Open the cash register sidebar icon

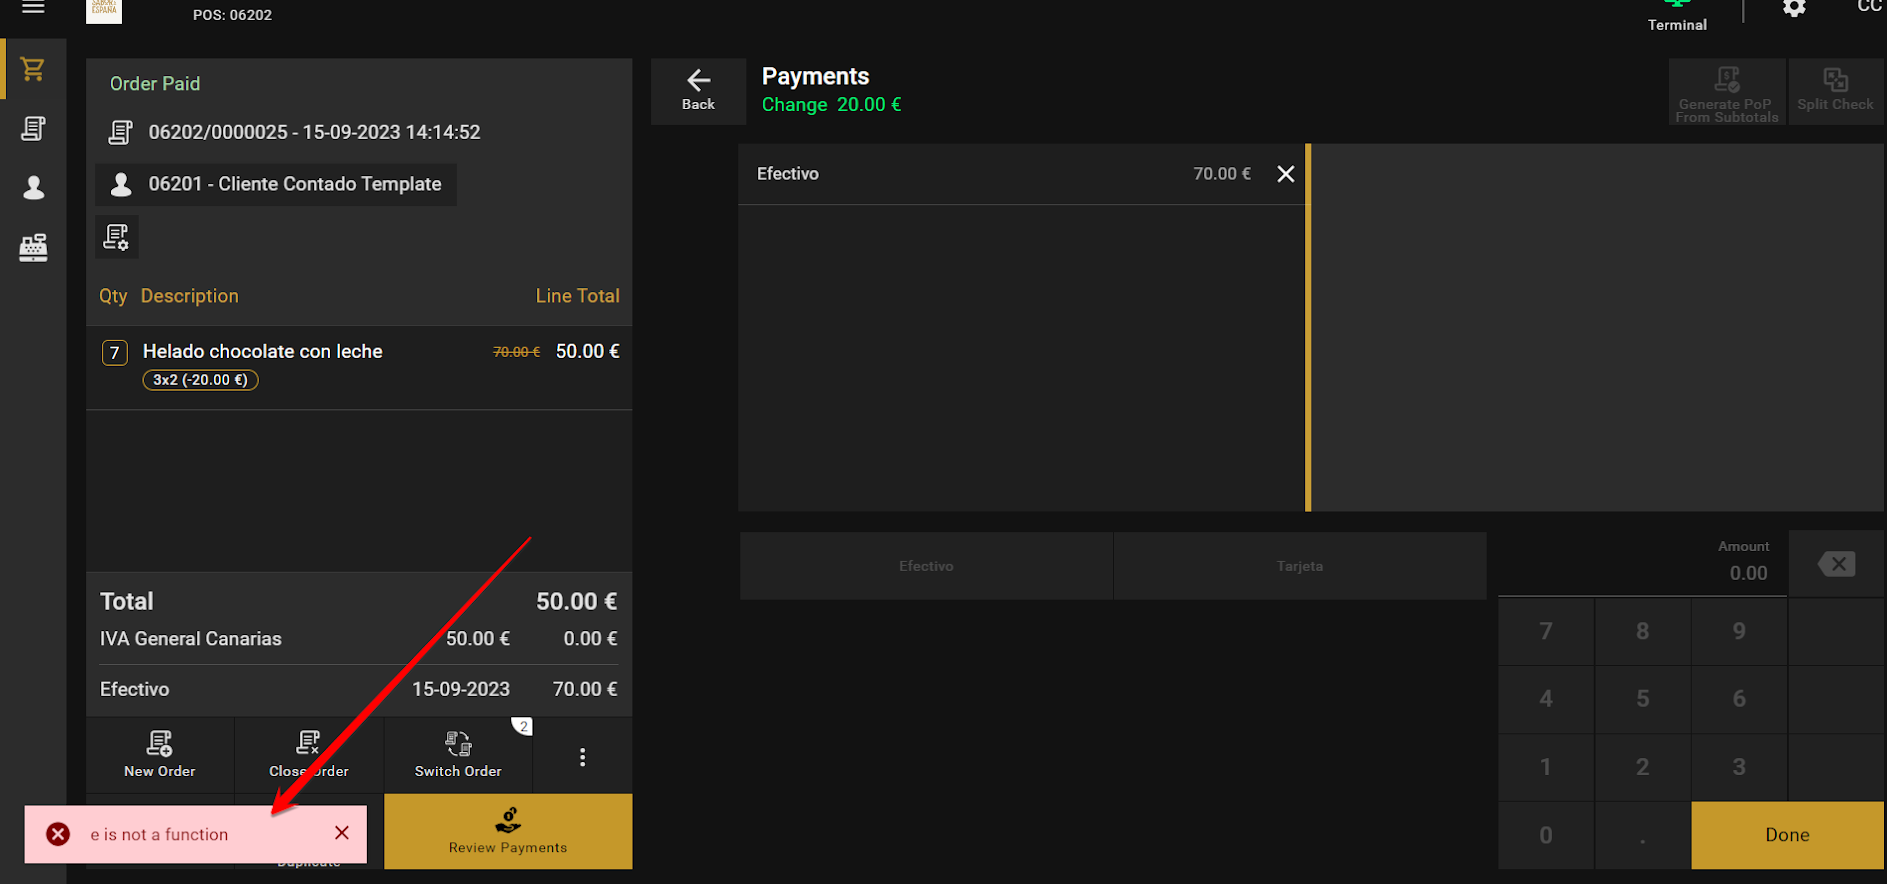(33, 247)
